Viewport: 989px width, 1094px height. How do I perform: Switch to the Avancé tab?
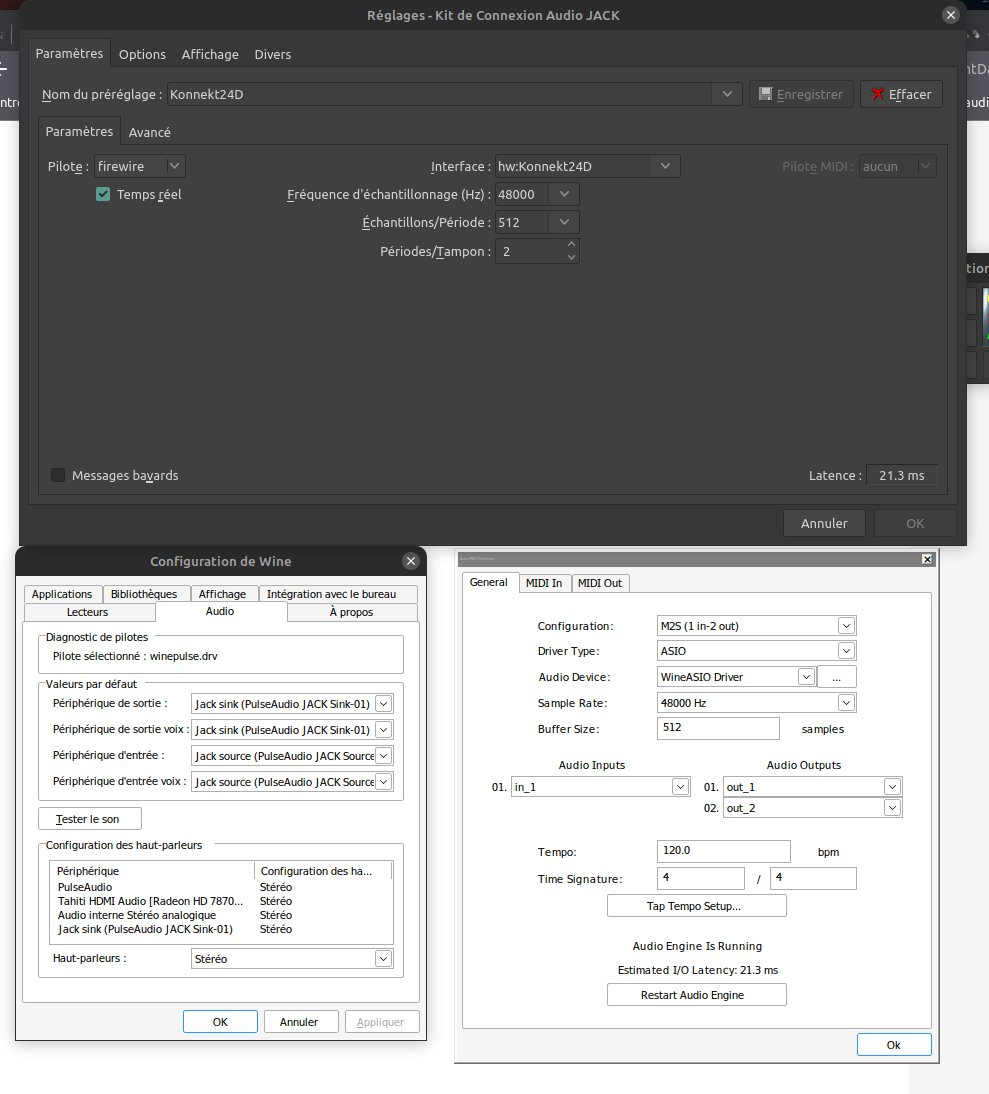[x=150, y=132]
